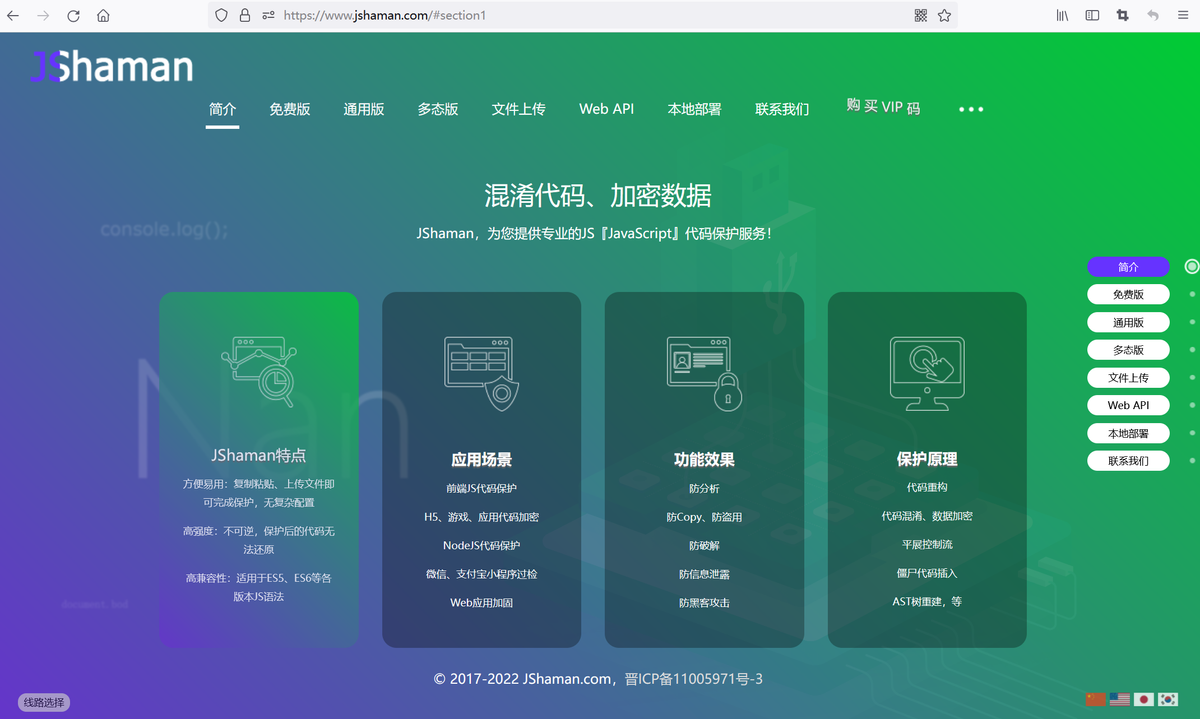
Task: Open the three-dots more menu in navigation
Action: [x=971, y=109]
